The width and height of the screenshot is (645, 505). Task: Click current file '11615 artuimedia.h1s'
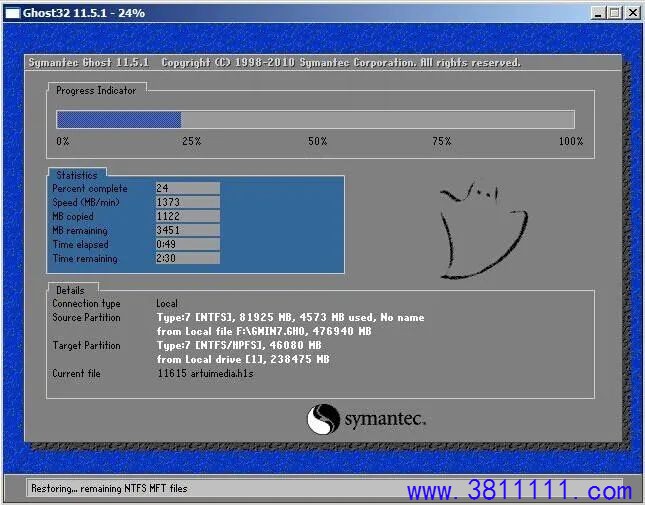coord(205,373)
